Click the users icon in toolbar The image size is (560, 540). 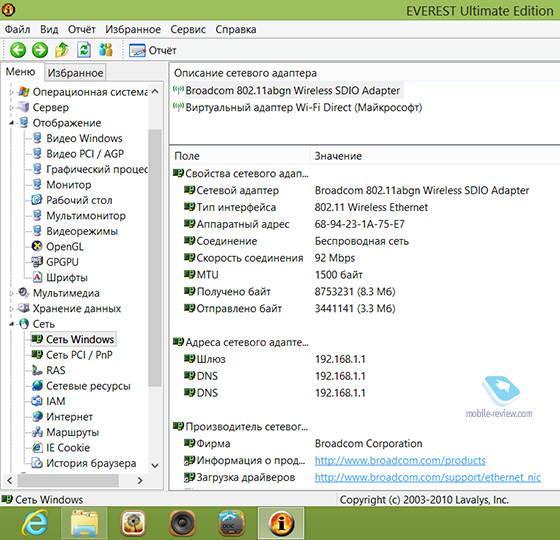coord(106,50)
